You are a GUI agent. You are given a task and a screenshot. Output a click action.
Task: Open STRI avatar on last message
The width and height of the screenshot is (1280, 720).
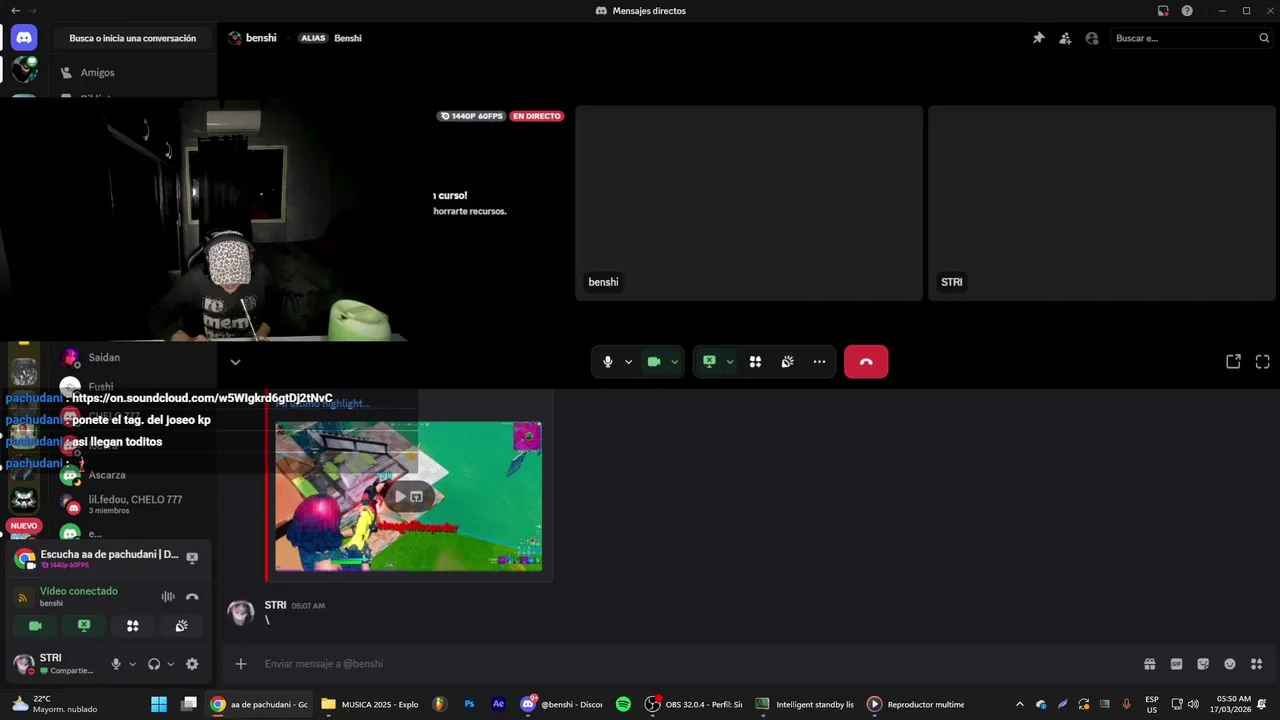pyautogui.click(x=241, y=613)
